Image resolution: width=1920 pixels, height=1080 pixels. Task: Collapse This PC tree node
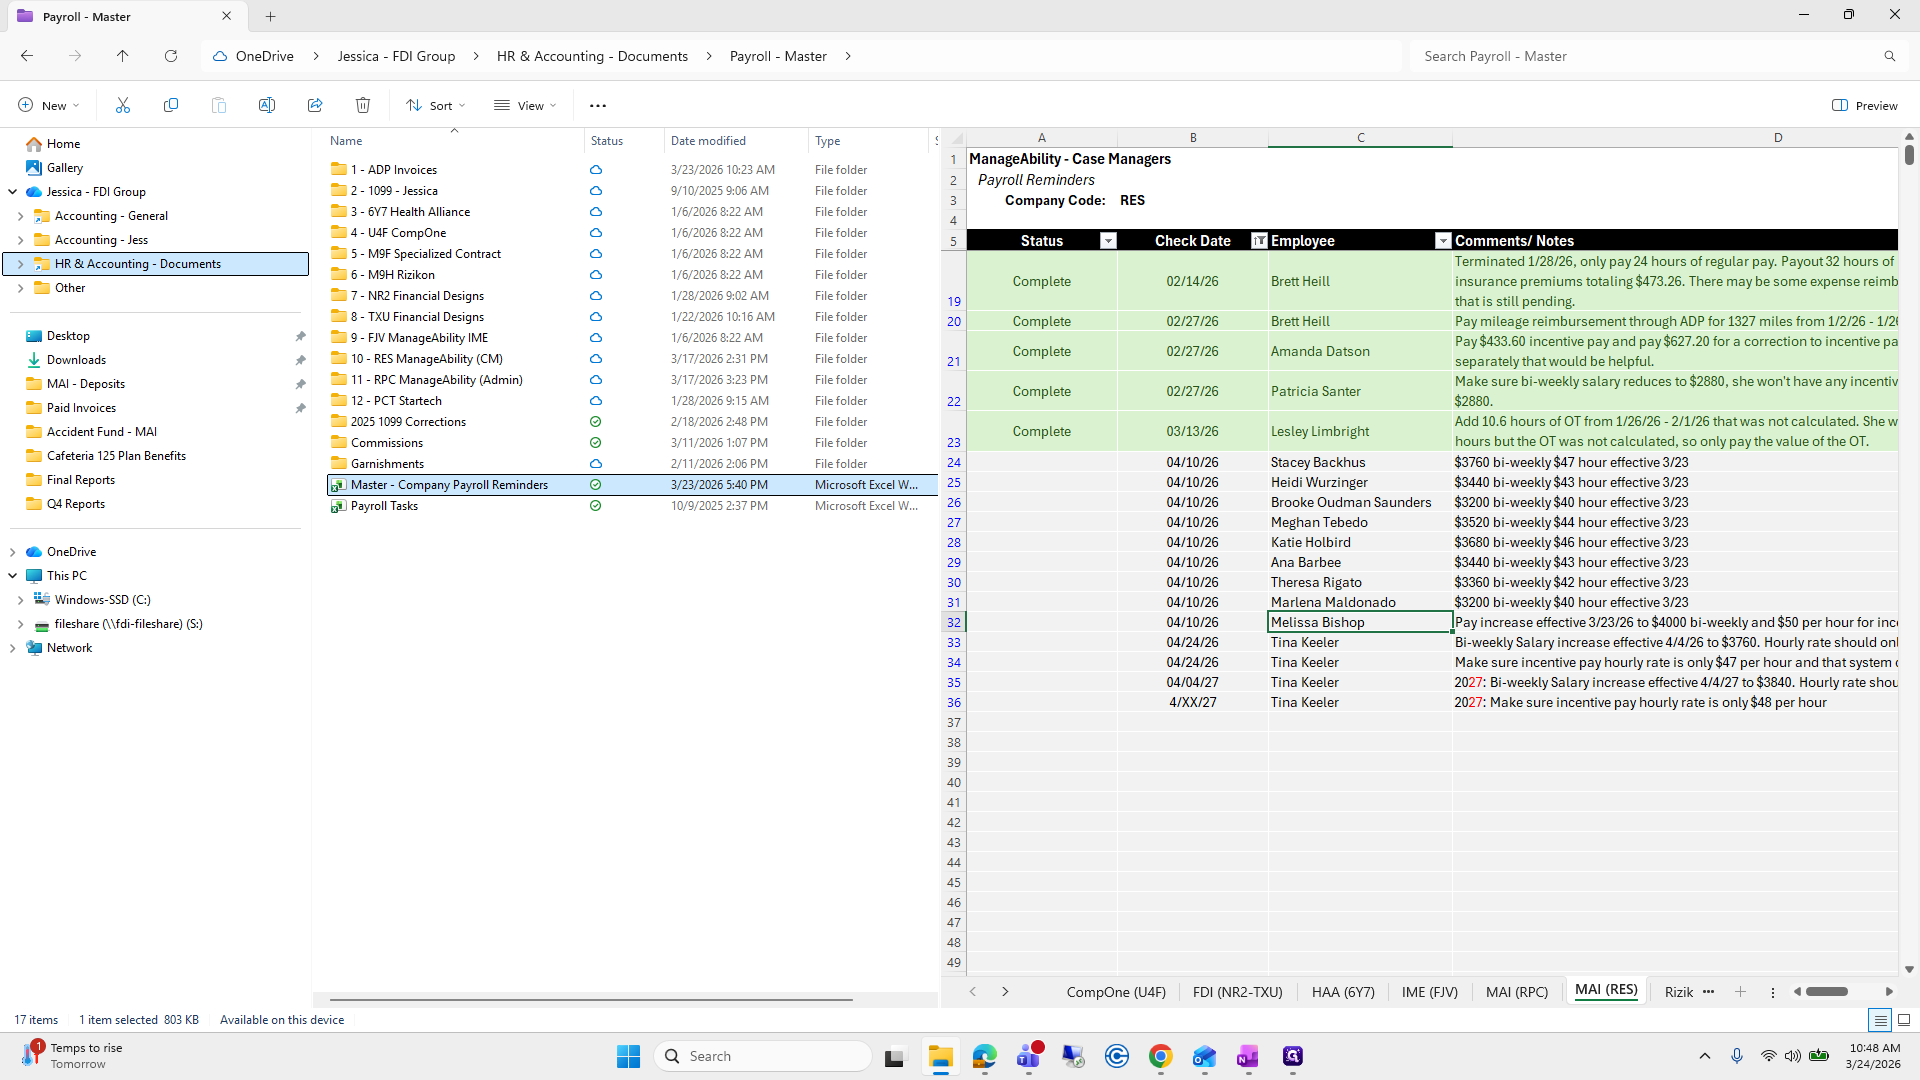[12, 576]
